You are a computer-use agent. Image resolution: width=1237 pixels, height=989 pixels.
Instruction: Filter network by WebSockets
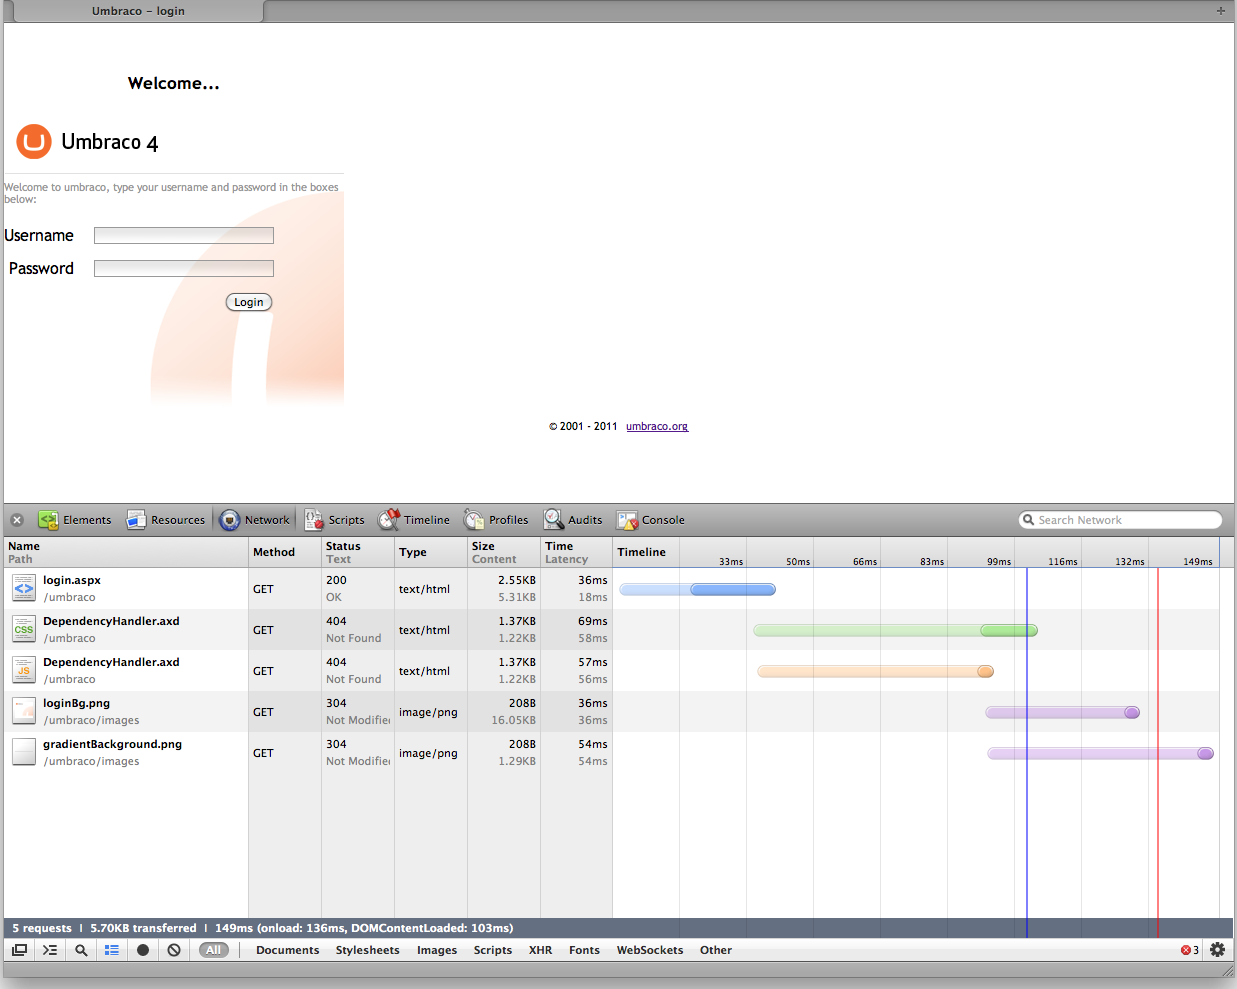(x=650, y=950)
